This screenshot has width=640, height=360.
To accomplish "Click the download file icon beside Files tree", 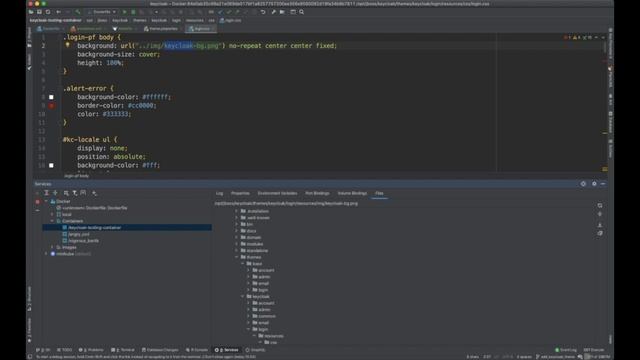I will click(x=600, y=225).
